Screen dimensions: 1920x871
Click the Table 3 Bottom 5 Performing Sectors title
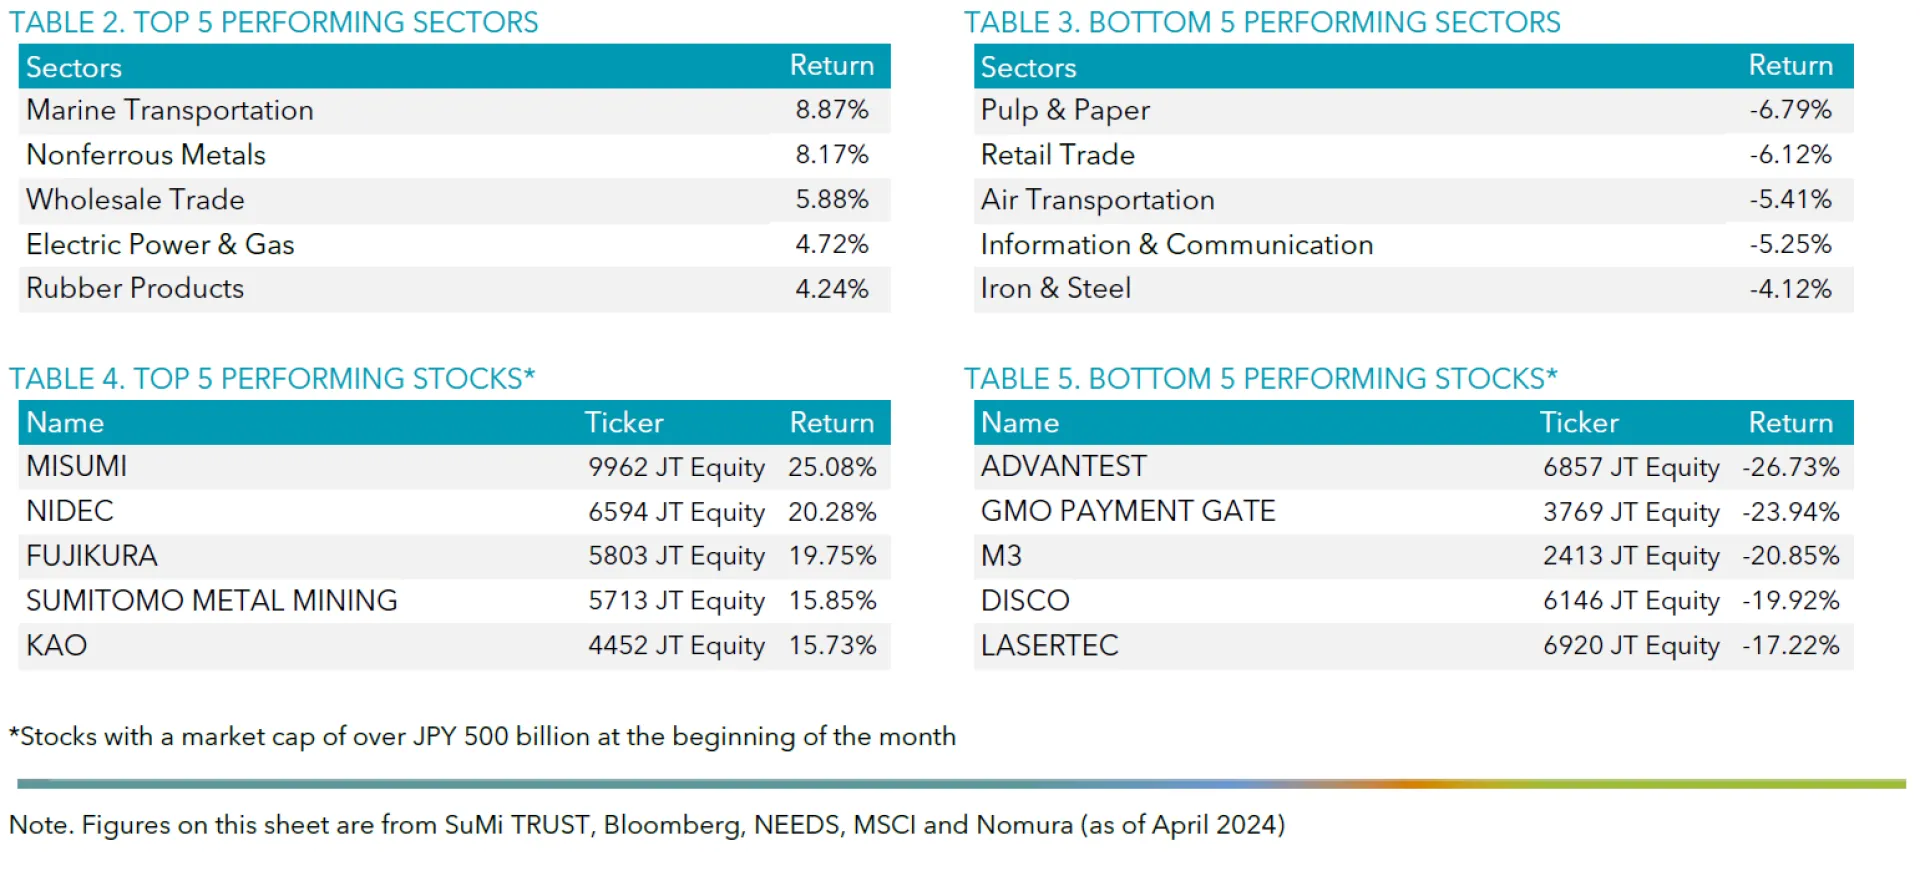pyautogui.click(x=1261, y=22)
